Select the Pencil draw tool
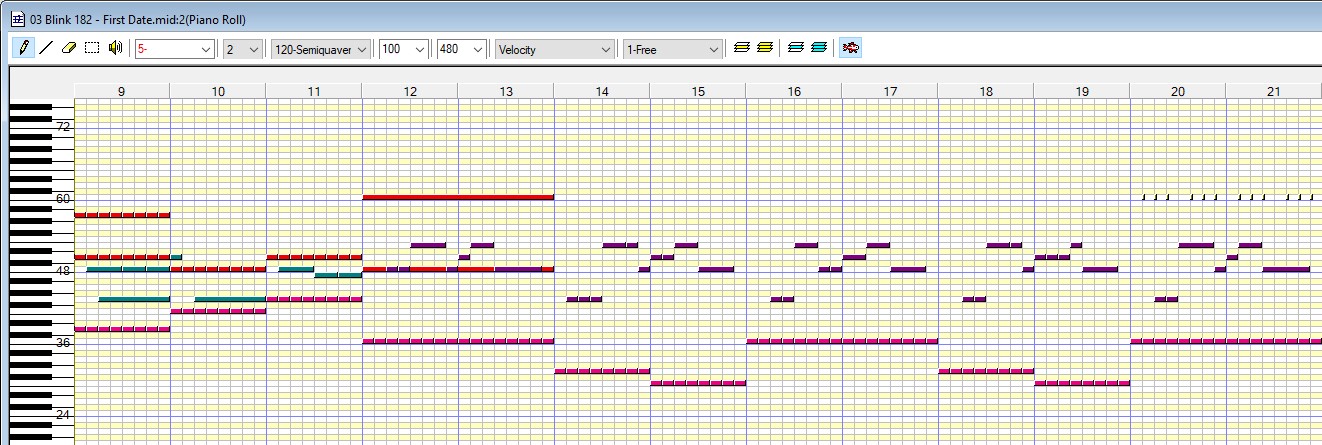1322x445 pixels. coord(24,48)
